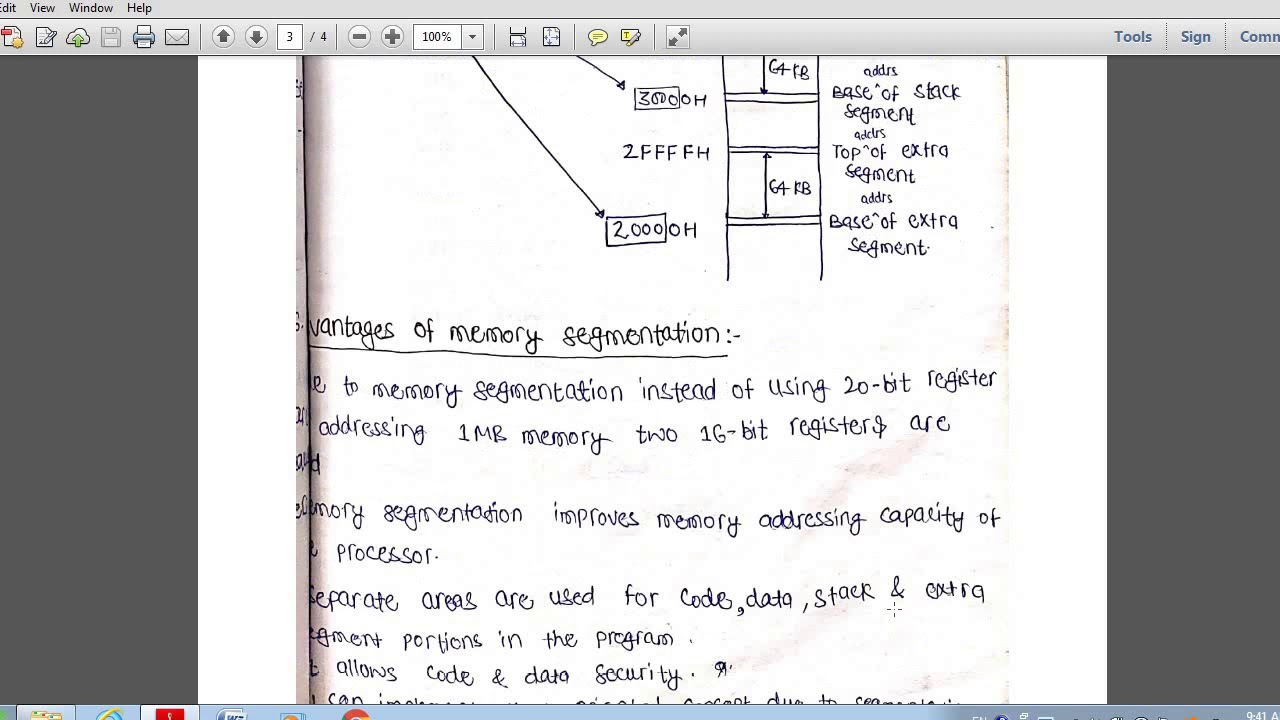Open the zoom level dropdown arrow
The image size is (1280, 720).
point(472,37)
